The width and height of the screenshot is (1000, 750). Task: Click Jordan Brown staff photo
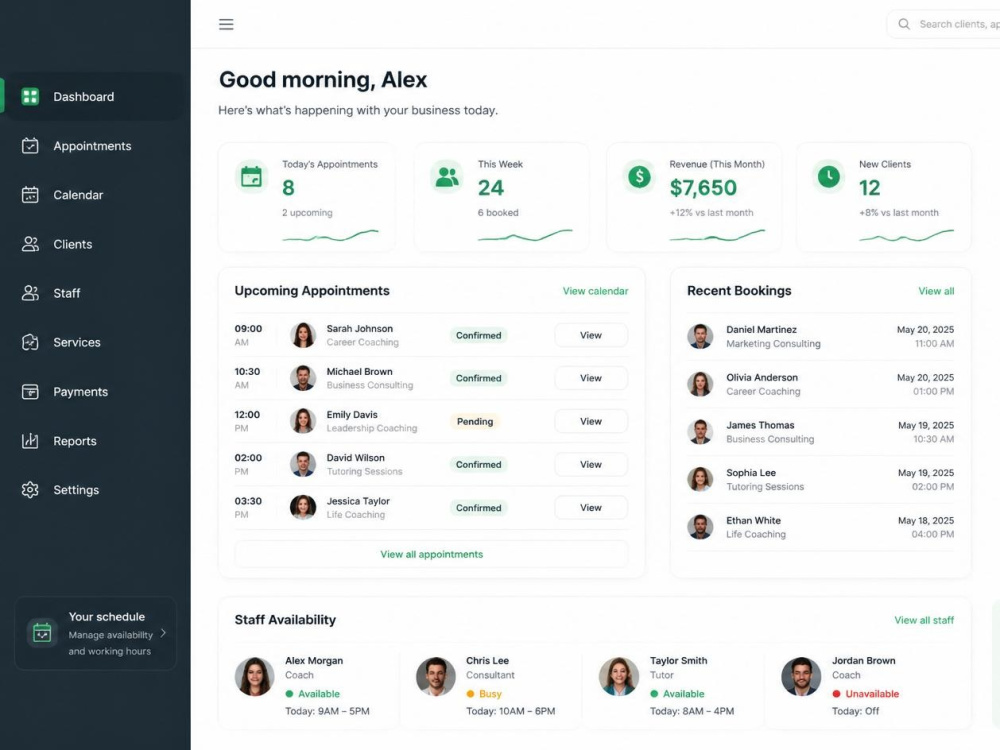[x=801, y=676]
